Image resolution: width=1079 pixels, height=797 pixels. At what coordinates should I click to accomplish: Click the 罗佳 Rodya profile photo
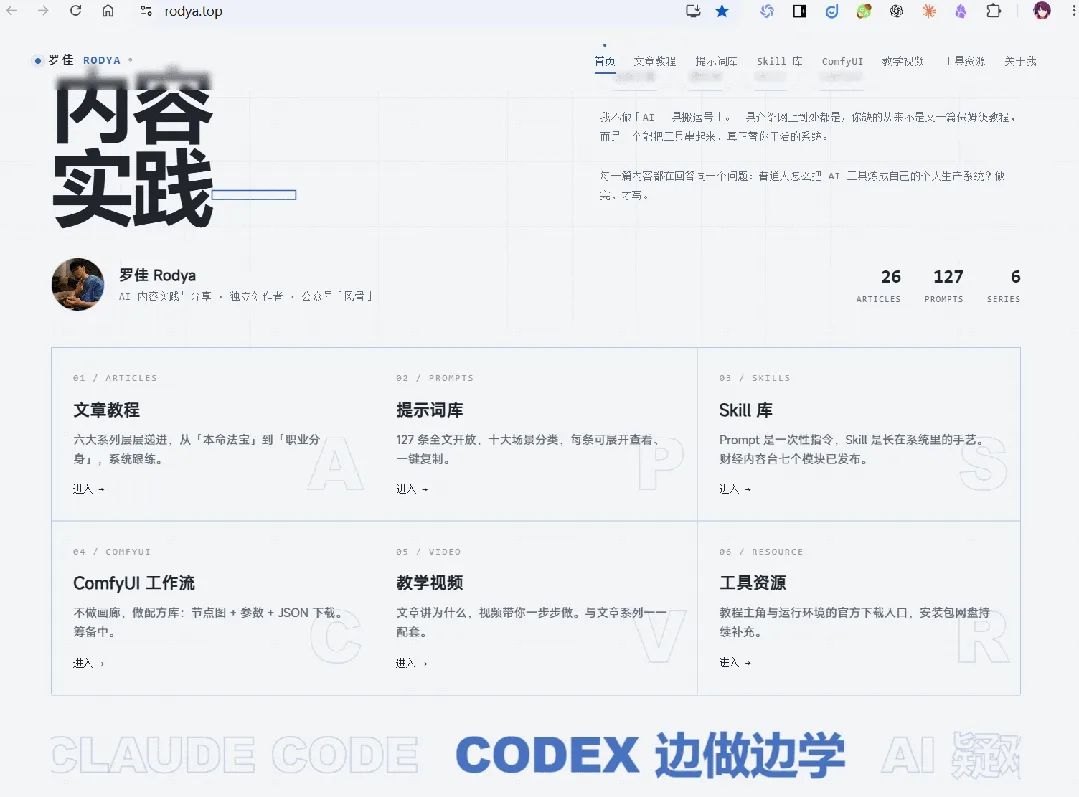(78, 284)
